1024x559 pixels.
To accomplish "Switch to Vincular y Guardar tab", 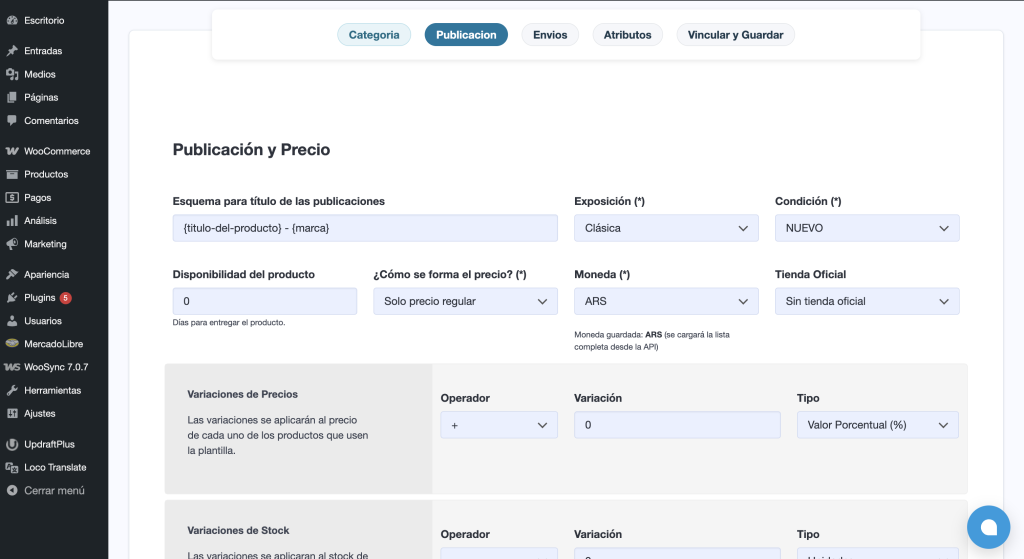I will click(735, 35).
